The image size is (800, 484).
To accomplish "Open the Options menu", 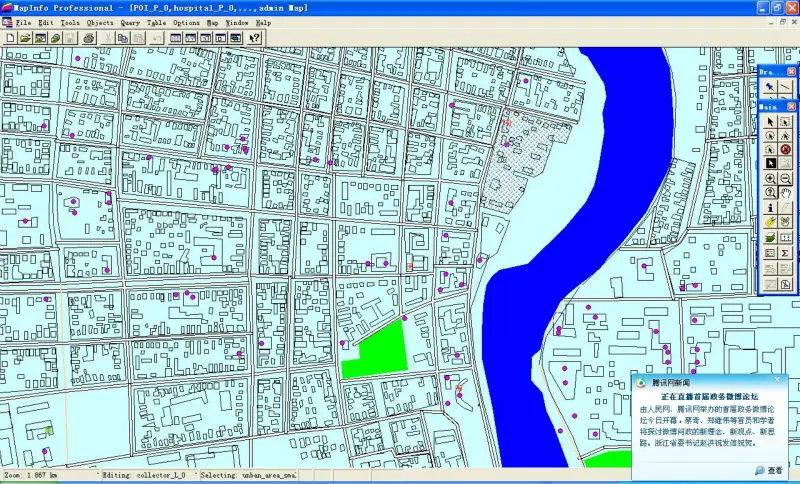I will (186, 22).
